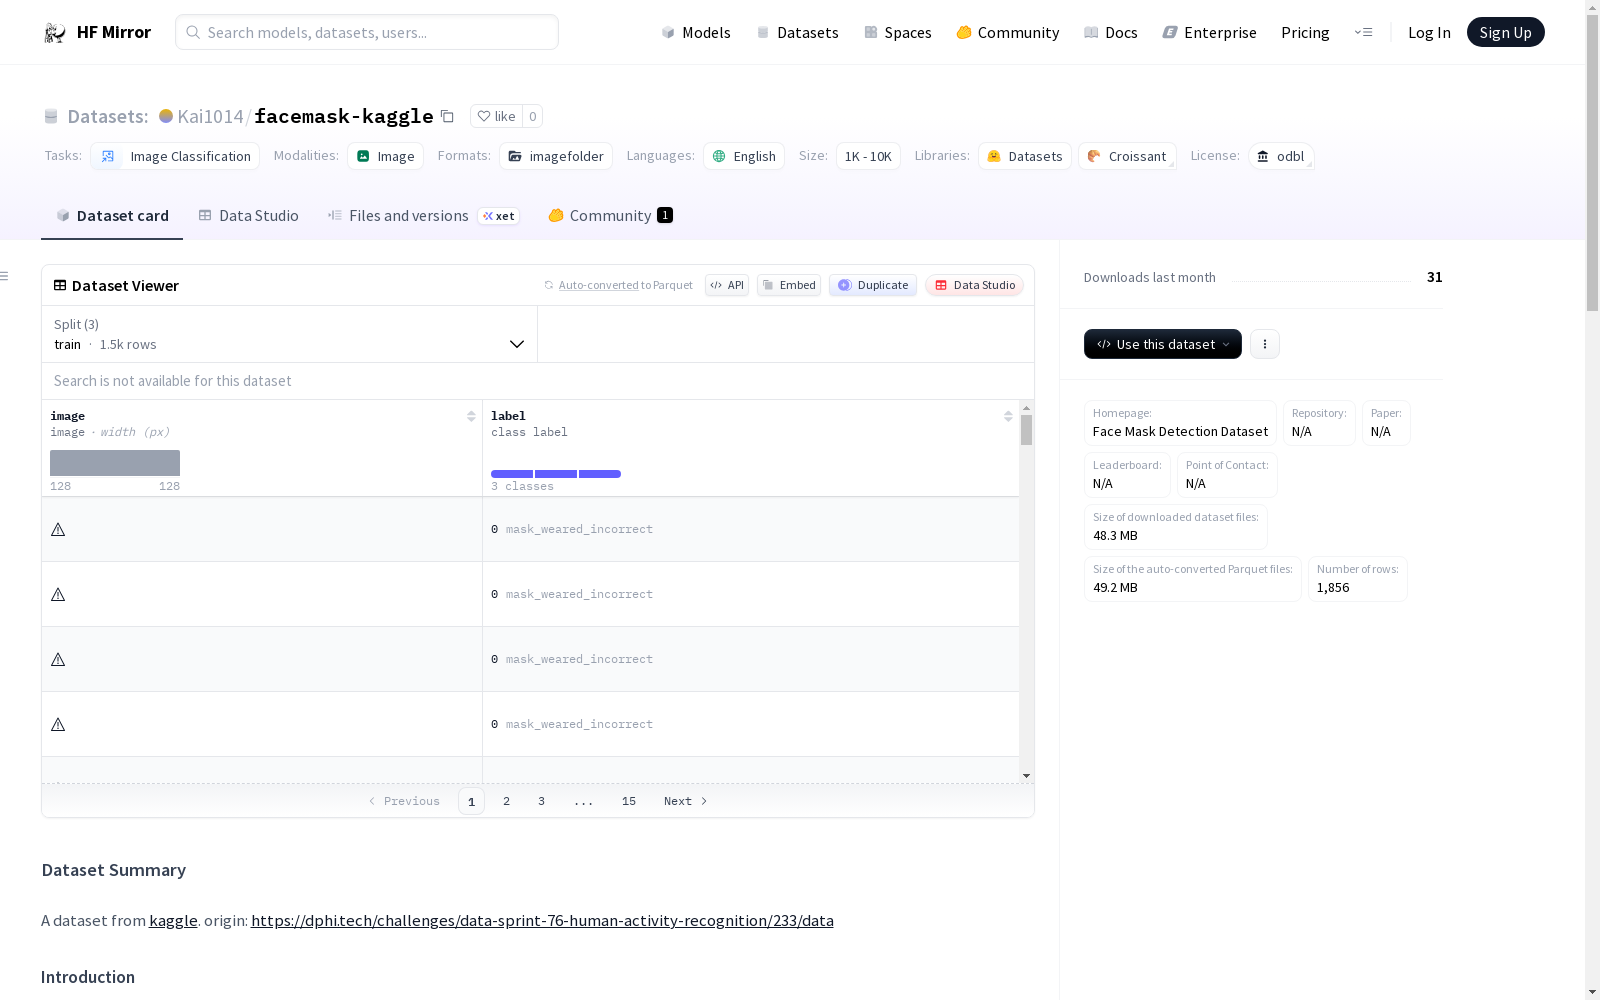
Task: Open Spaces in the top navigation
Action: pos(898,33)
